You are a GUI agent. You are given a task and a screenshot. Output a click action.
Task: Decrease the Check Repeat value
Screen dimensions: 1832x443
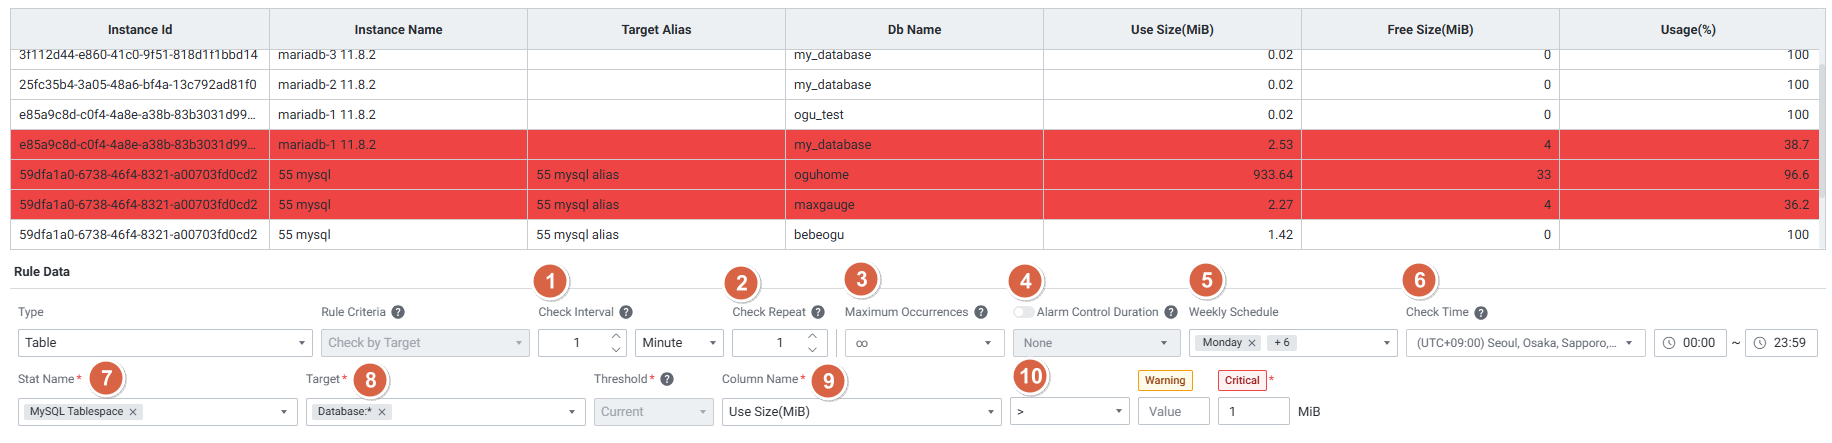[x=812, y=350]
